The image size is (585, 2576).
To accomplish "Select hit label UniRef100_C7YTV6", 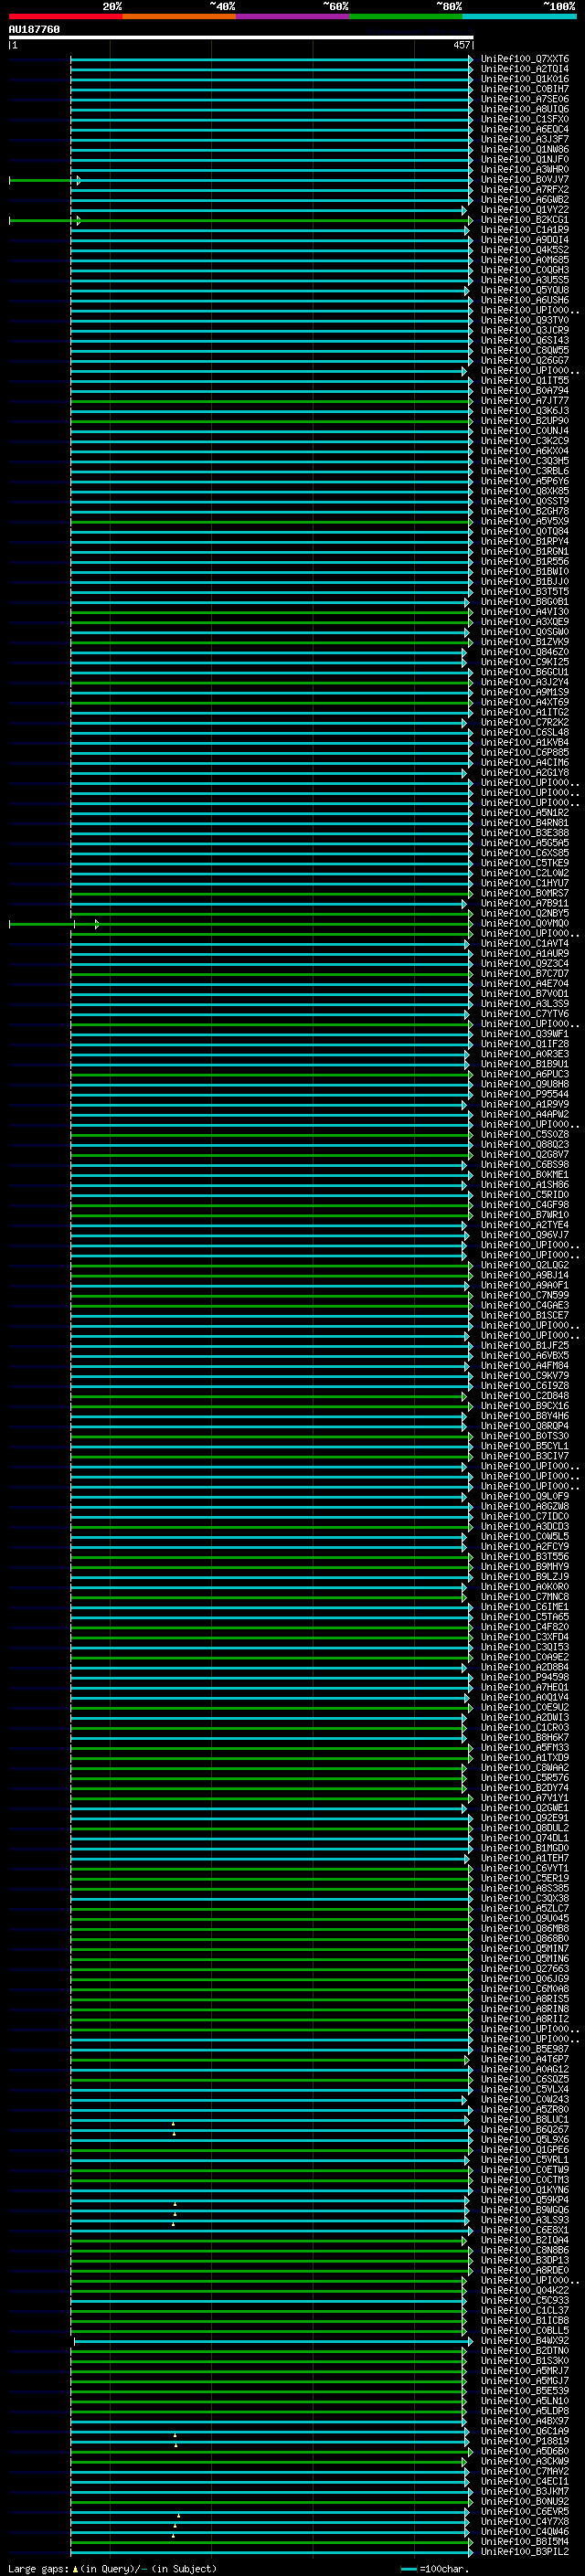I will (525, 1014).
